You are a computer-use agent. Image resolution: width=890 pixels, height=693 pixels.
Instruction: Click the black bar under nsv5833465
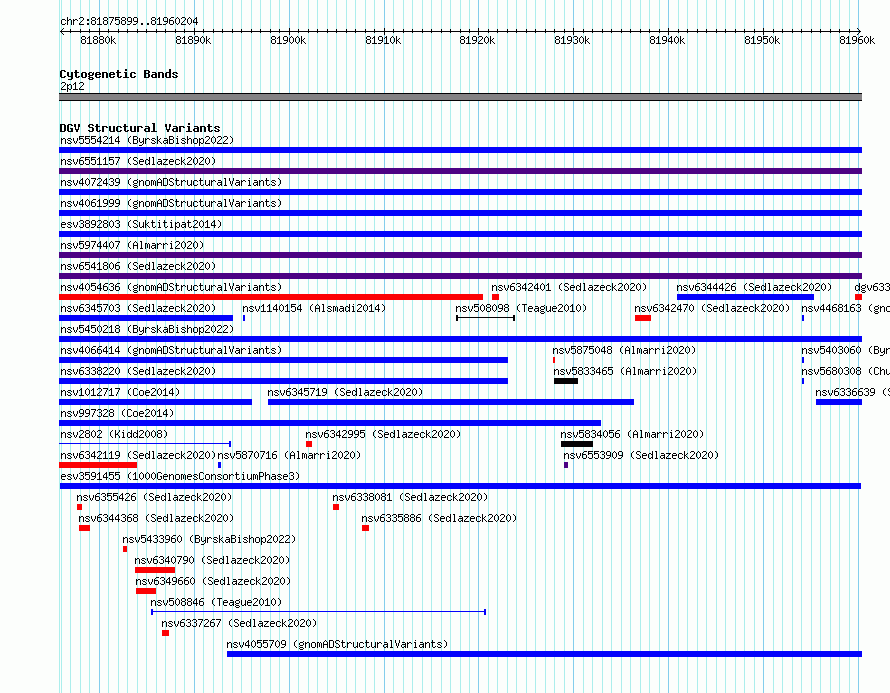tap(566, 381)
